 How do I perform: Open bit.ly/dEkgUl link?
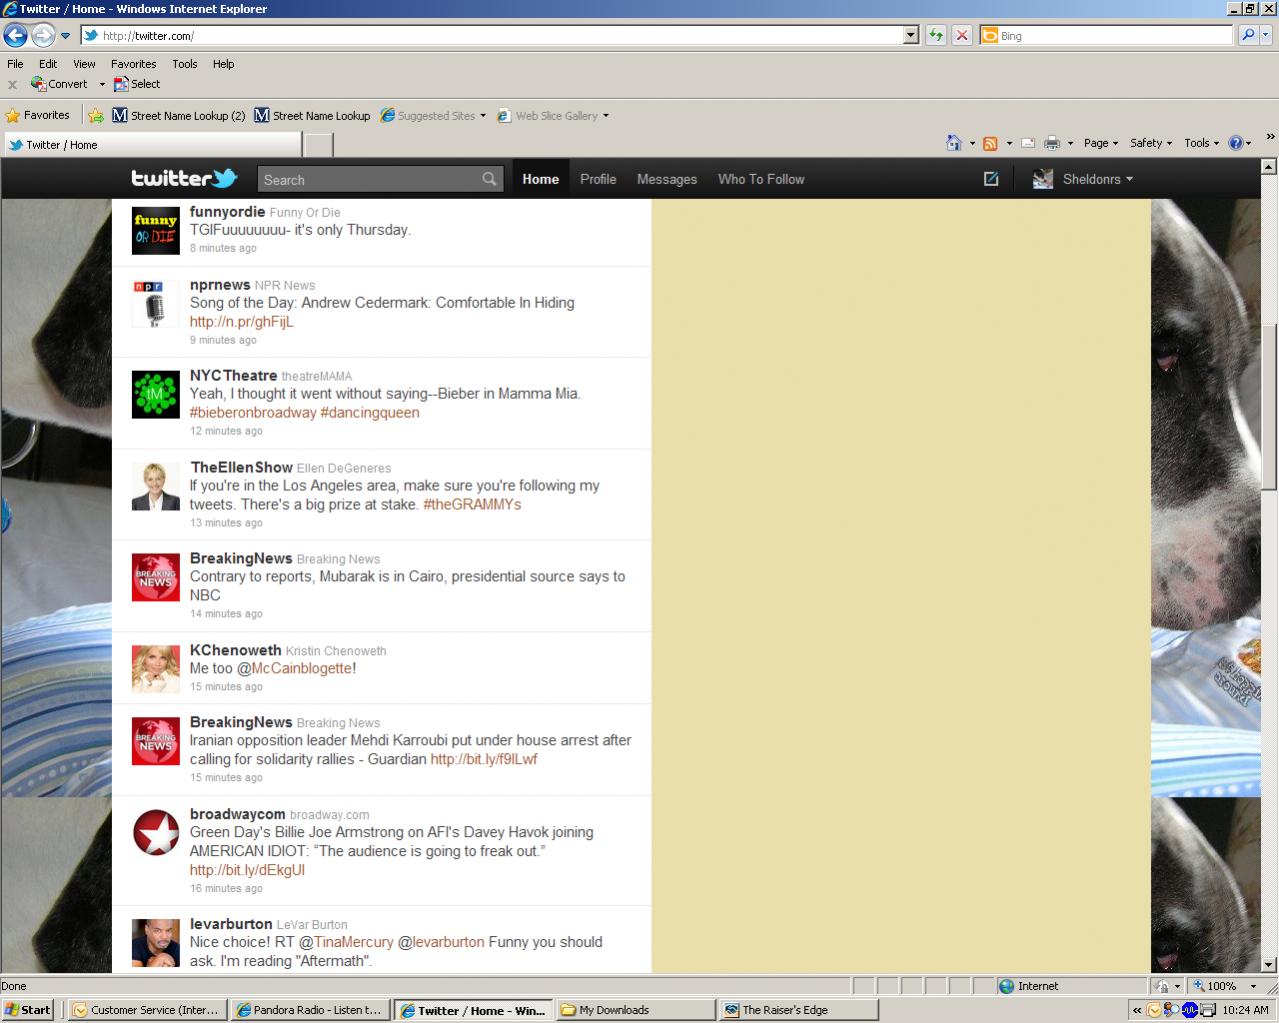coord(247,870)
